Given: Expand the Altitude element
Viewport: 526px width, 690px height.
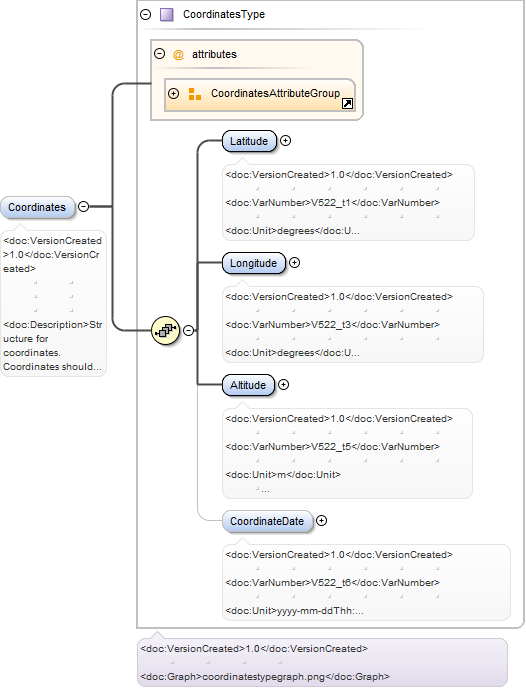Looking at the screenshot, I should [x=283, y=385].
